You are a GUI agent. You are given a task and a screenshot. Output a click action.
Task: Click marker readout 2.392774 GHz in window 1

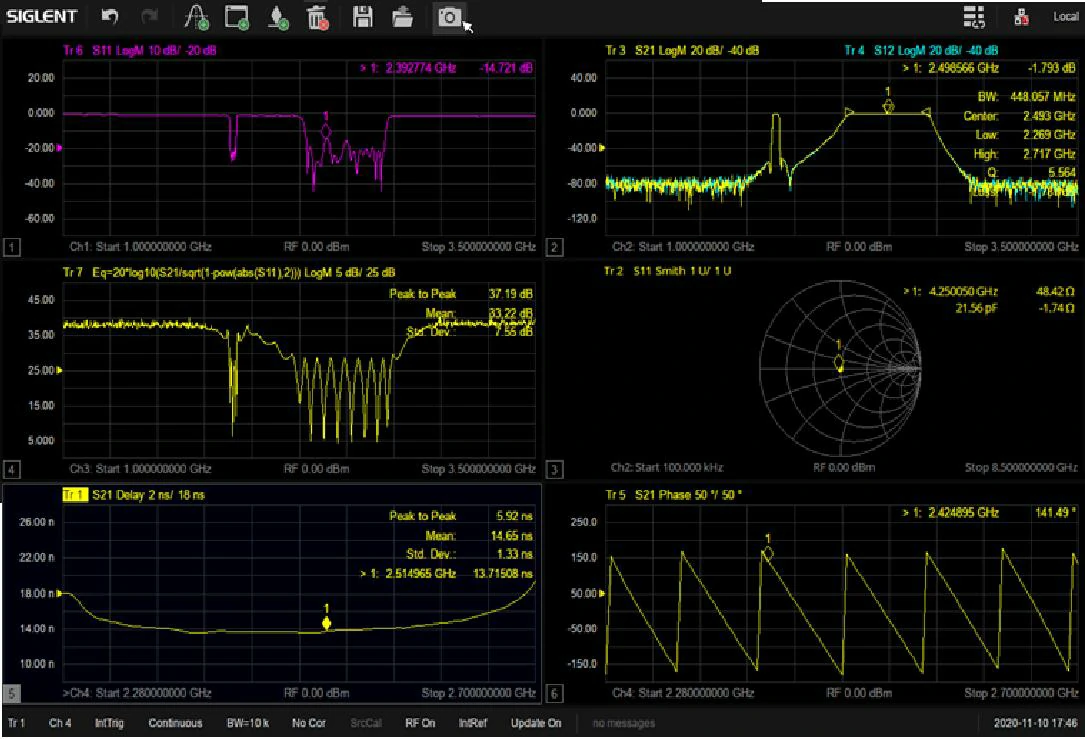446,69
